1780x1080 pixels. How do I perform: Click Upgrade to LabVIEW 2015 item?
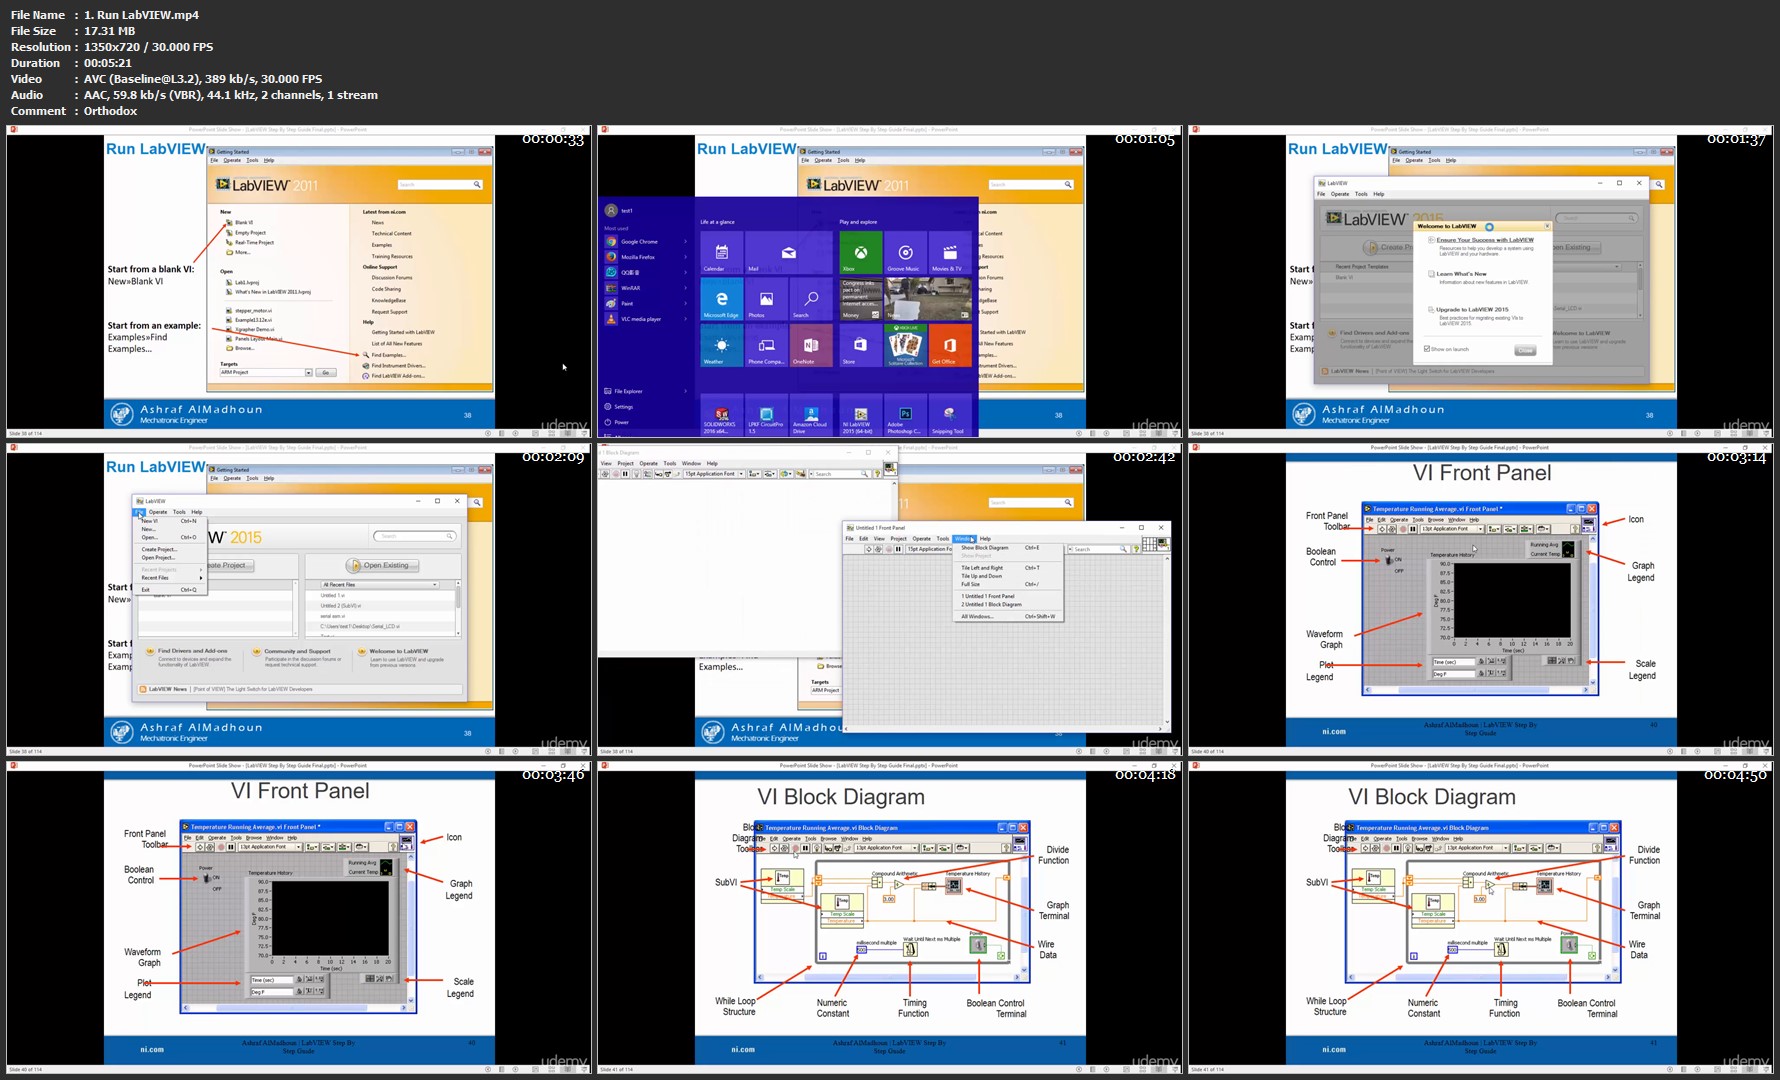pos(1472,309)
